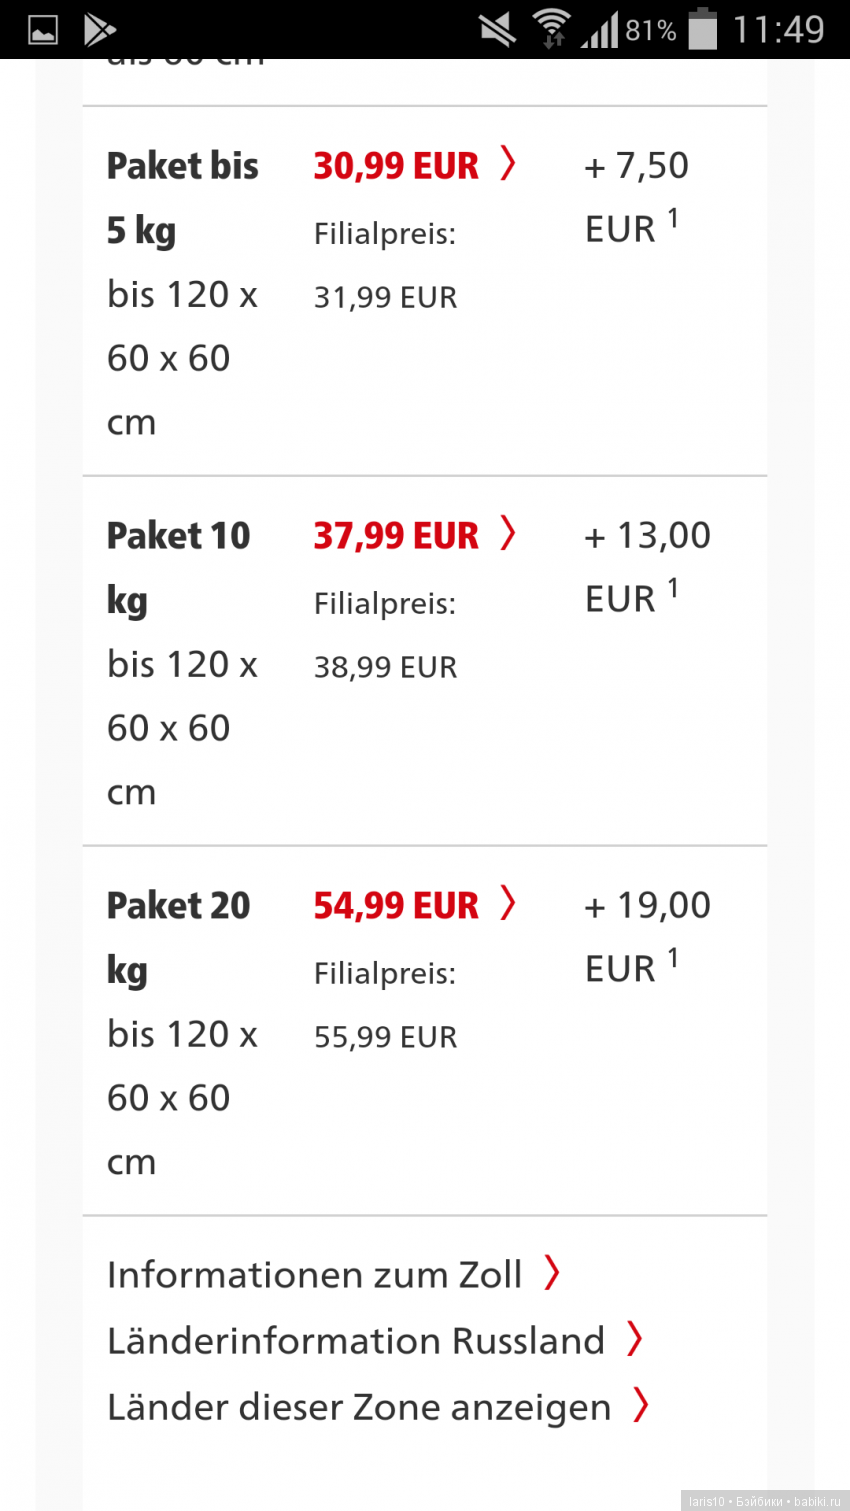Tap the arrow after Länderinformation Russland

point(634,1339)
